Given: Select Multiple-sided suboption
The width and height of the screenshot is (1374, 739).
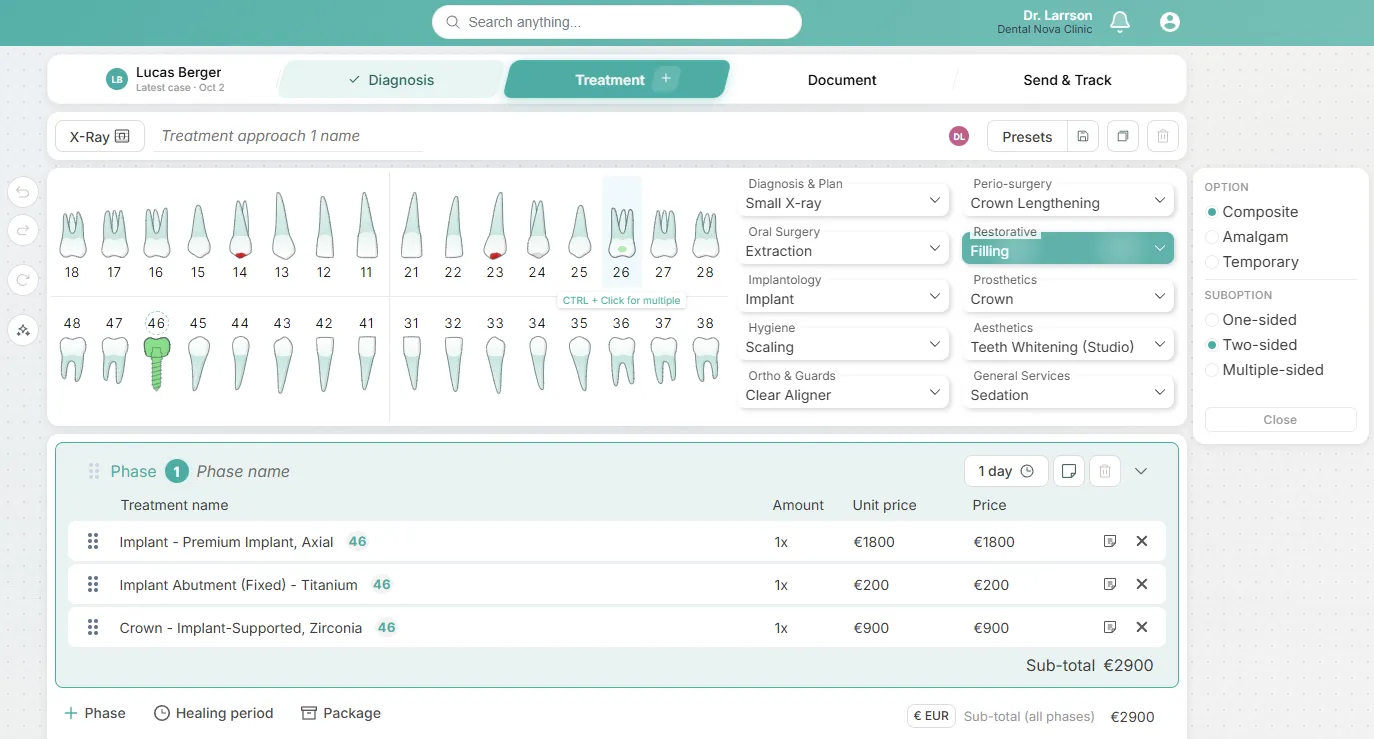Looking at the screenshot, I should [1264, 370].
